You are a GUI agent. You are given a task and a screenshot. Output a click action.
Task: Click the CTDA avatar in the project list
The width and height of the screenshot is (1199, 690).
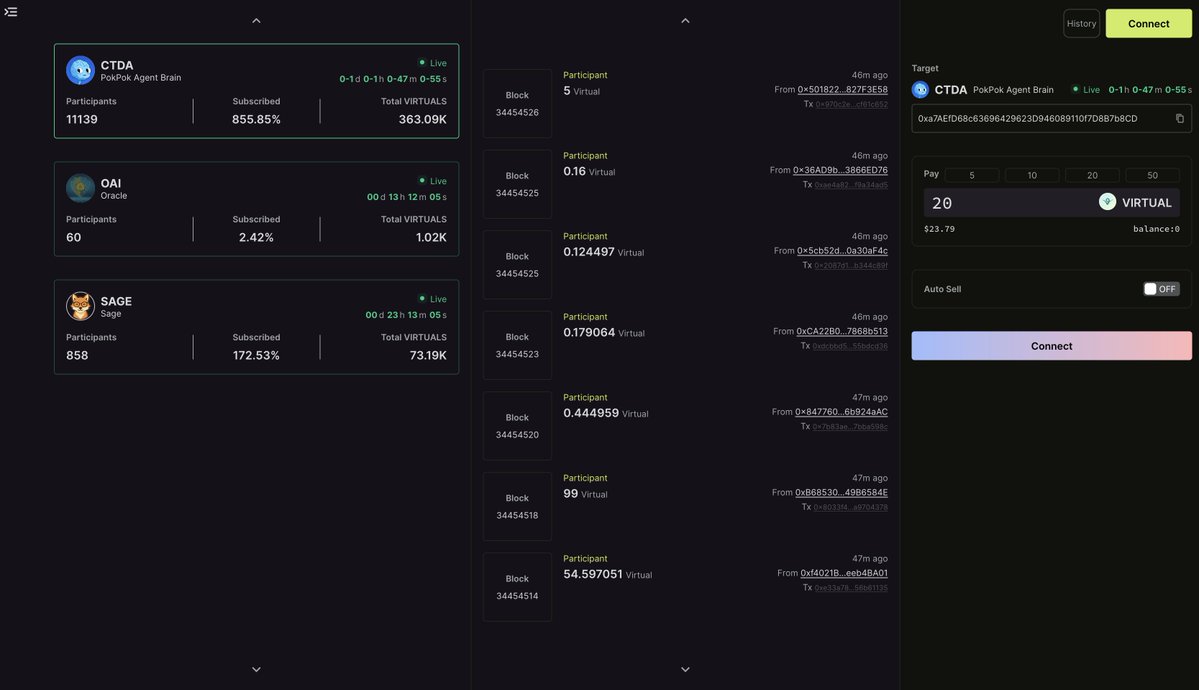click(80, 70)
